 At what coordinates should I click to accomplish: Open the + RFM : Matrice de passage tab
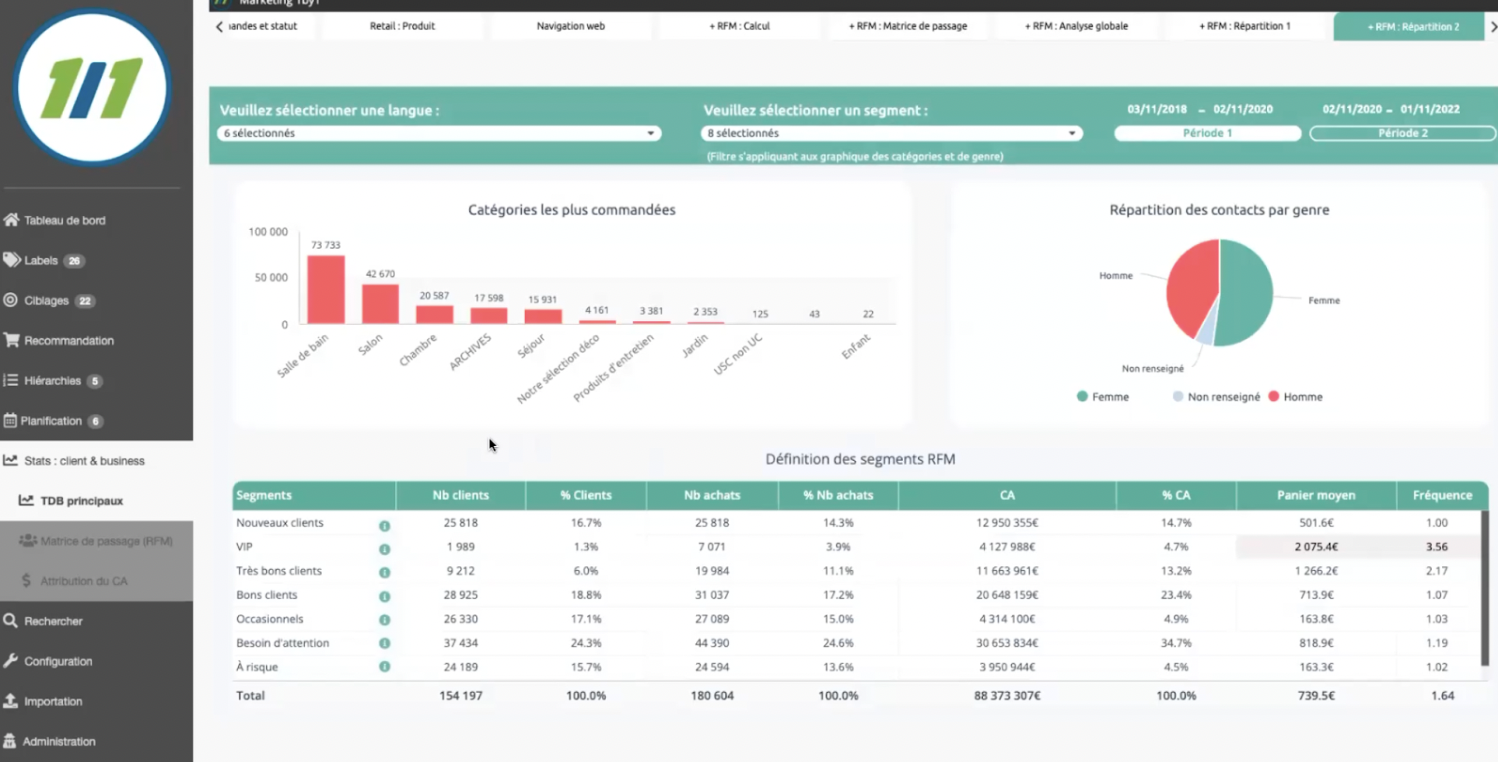click(x=908, y=26)
